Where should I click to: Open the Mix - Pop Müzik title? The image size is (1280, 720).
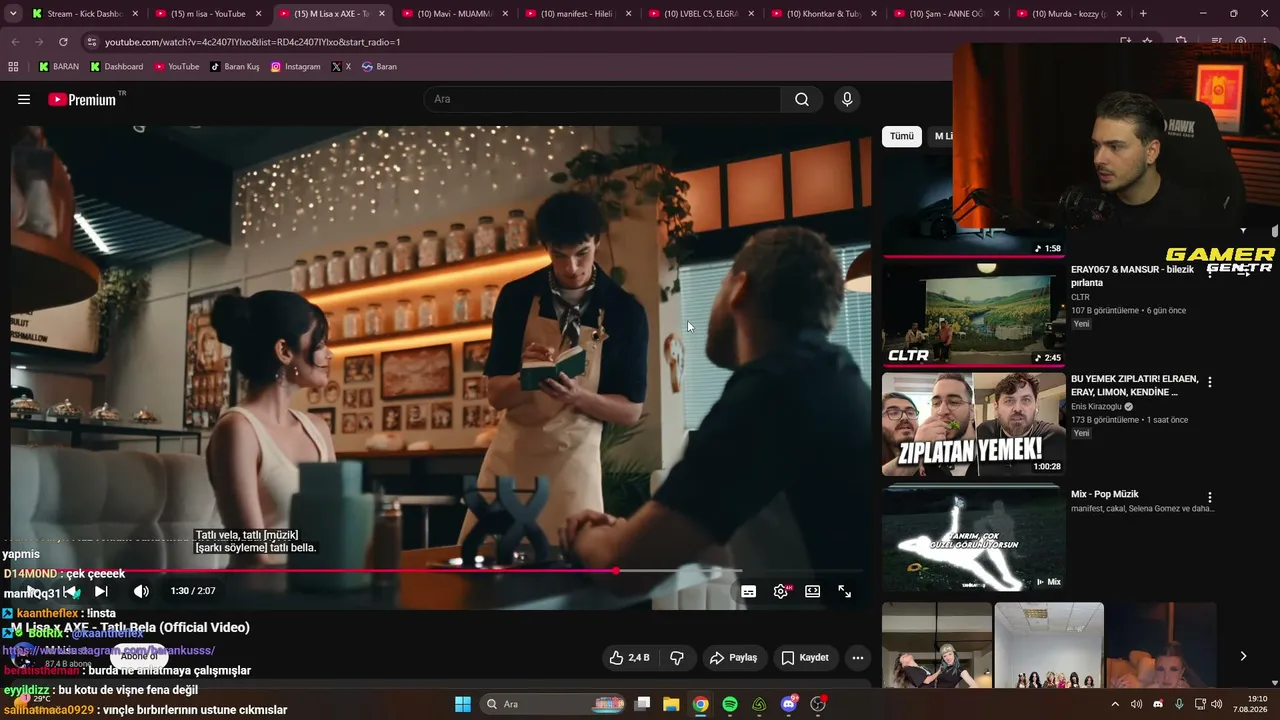1105,494
